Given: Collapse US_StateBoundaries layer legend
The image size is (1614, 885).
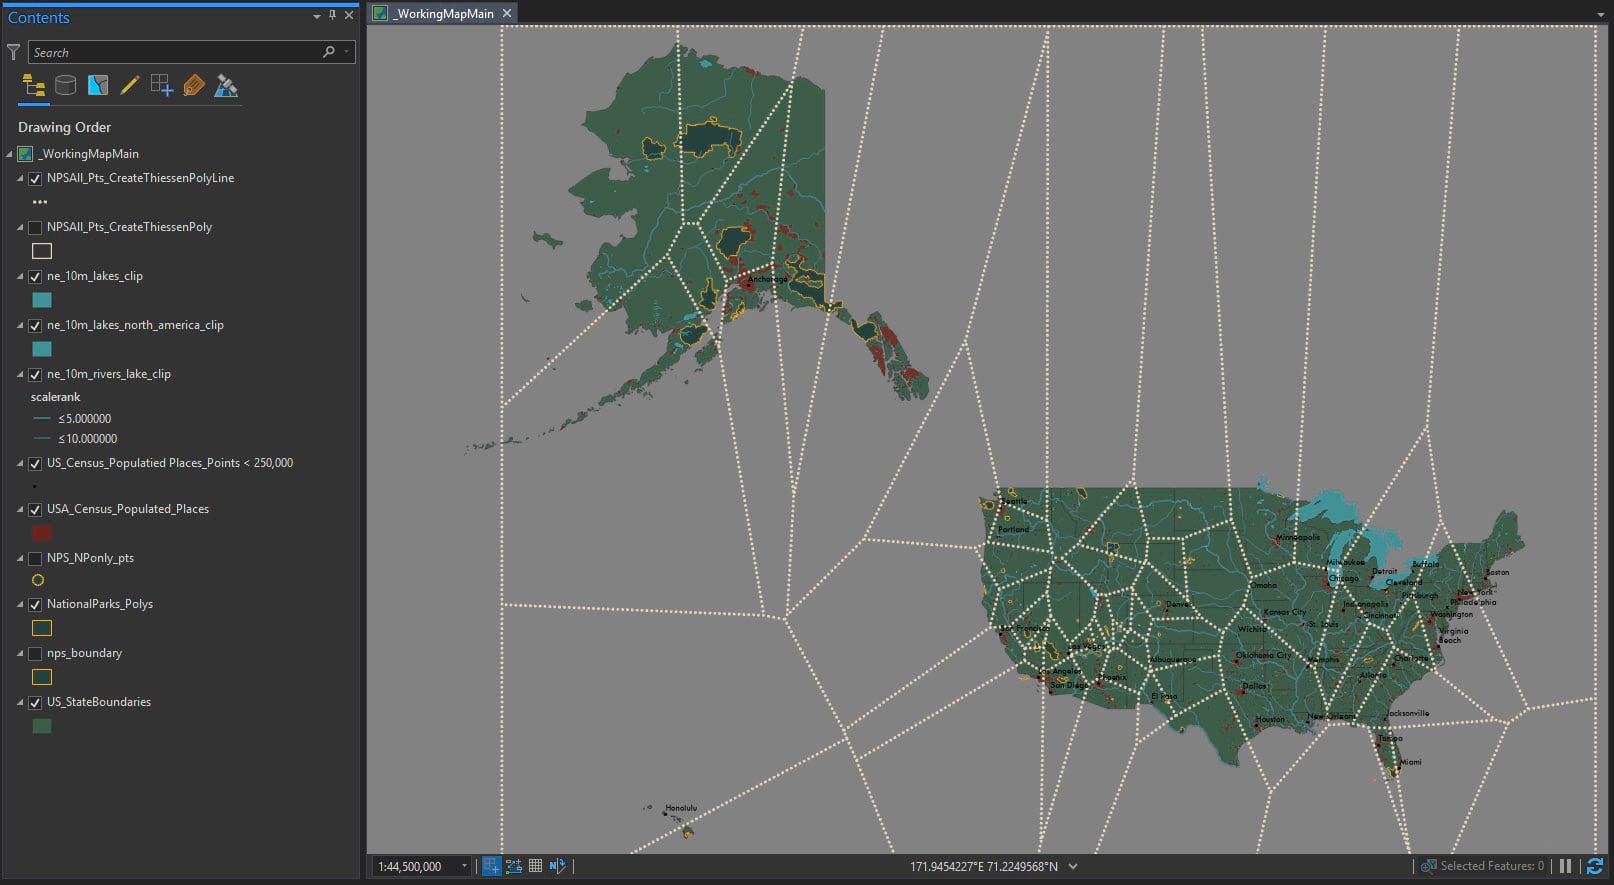Looking at the screenshot, I should coord(20,703).
